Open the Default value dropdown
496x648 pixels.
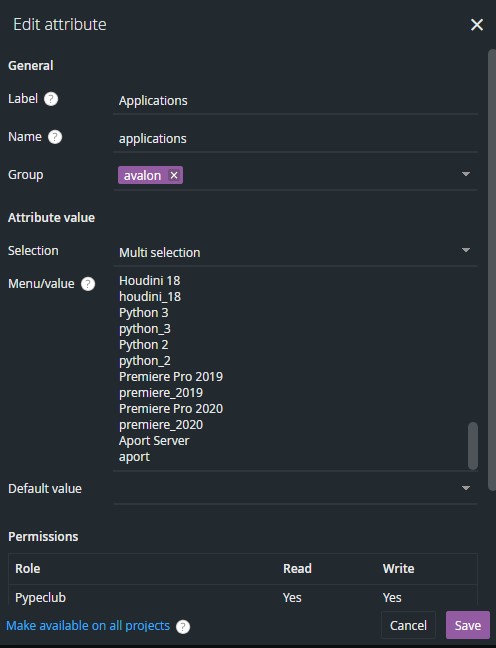(295, 488)
